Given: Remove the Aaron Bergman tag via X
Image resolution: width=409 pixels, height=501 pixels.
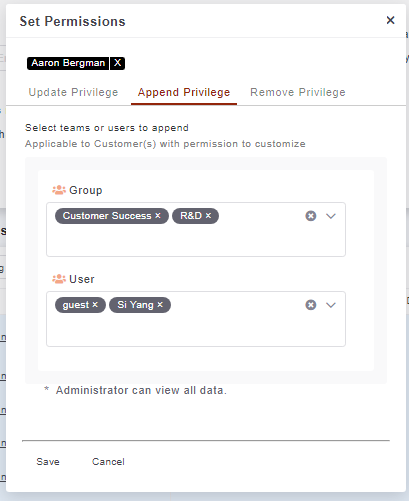Looking at the screenshot, I should [x=117, y=63].
